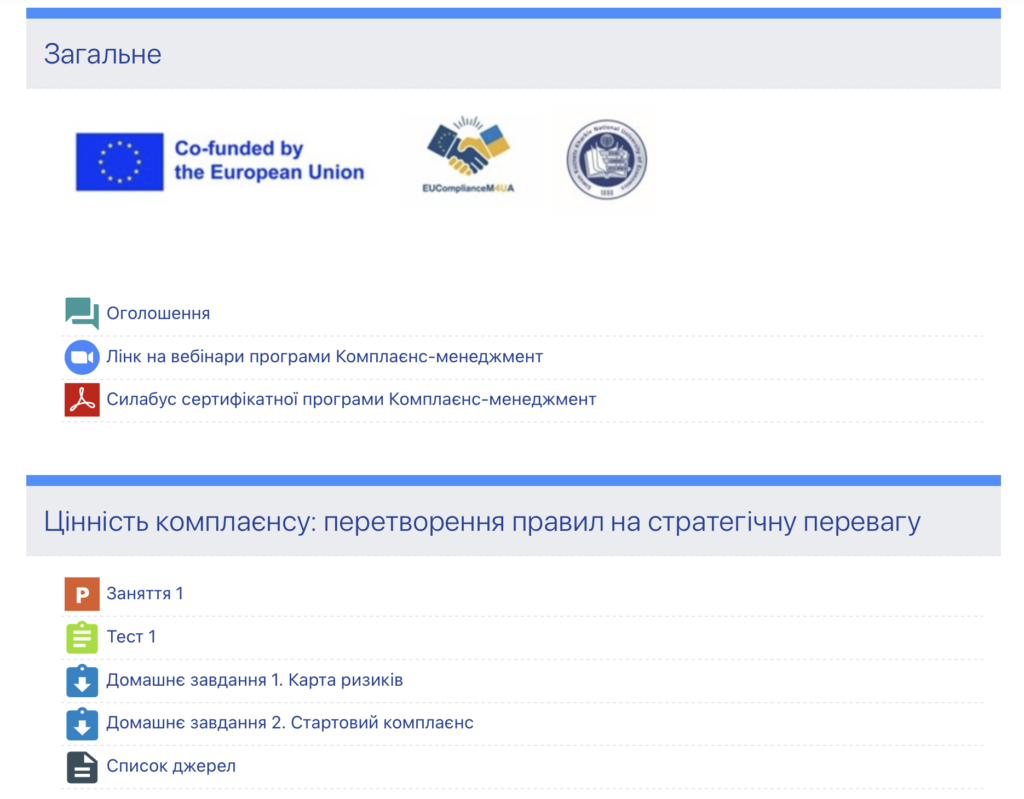This screenshot has height=799, width=1024.
Task: Select the Цінність комплаєнсу section heading
Action: click(481, 522)
